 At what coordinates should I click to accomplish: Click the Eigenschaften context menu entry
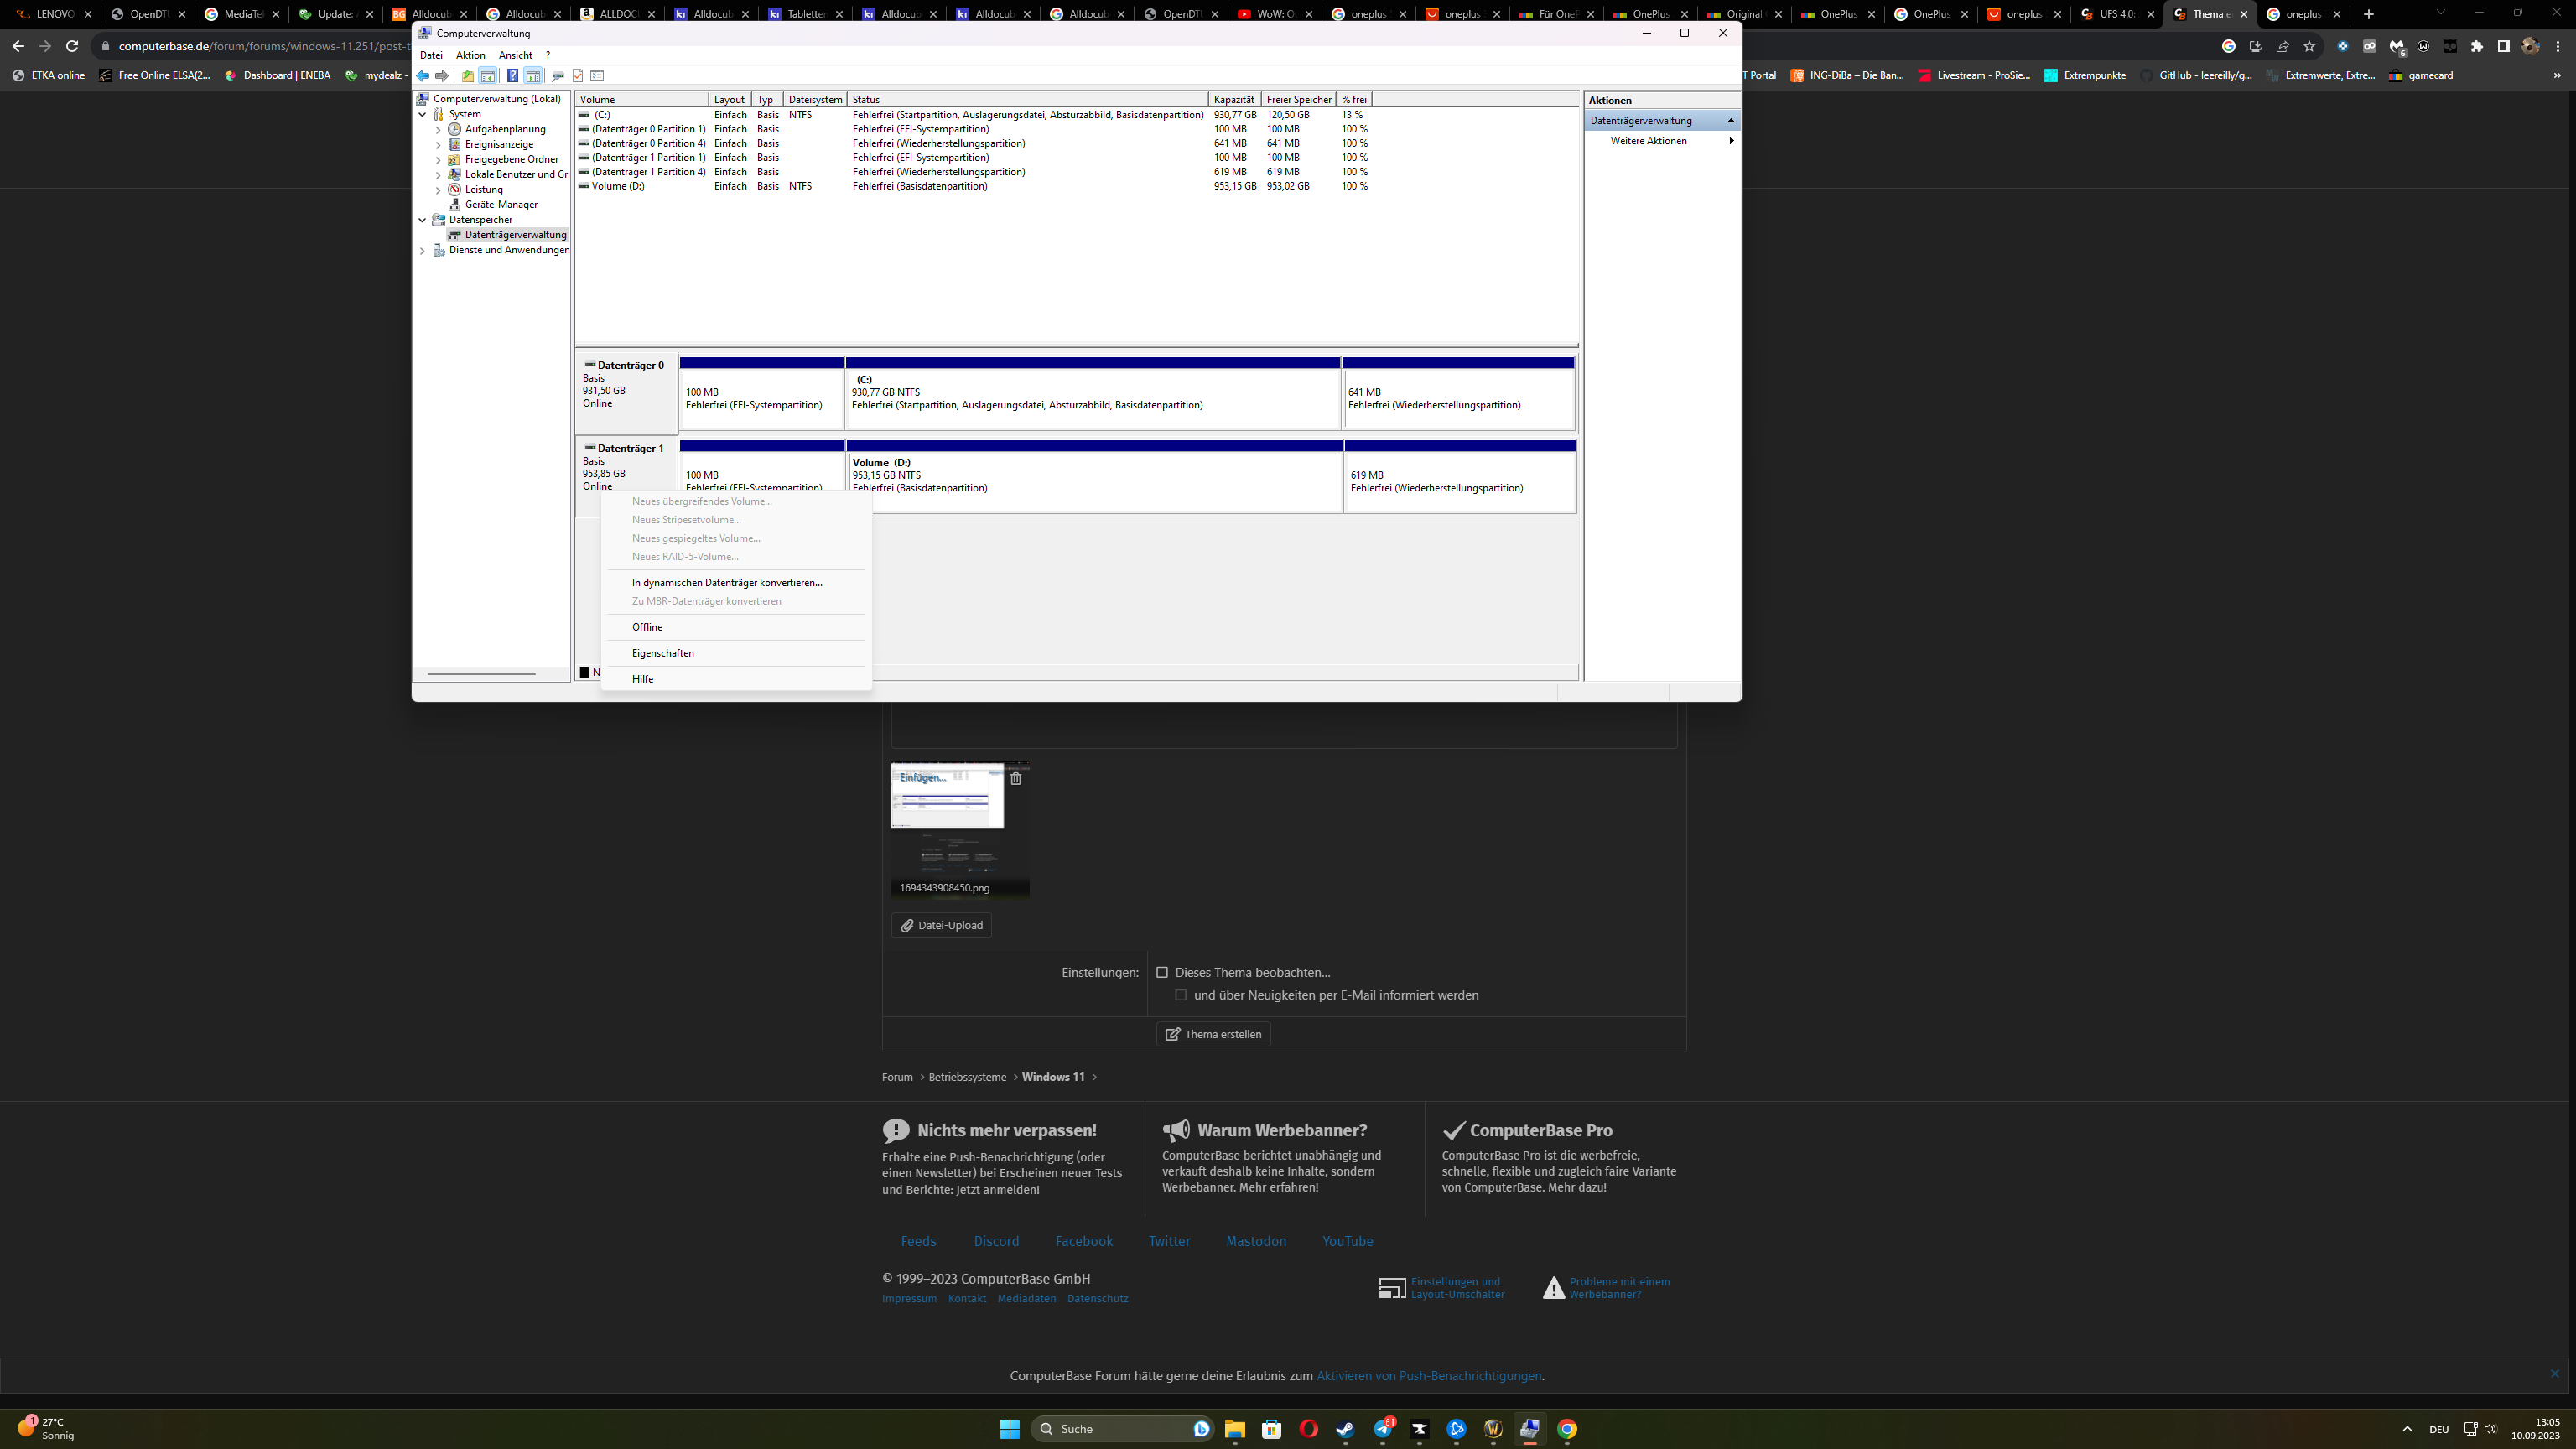pos(663,653)
